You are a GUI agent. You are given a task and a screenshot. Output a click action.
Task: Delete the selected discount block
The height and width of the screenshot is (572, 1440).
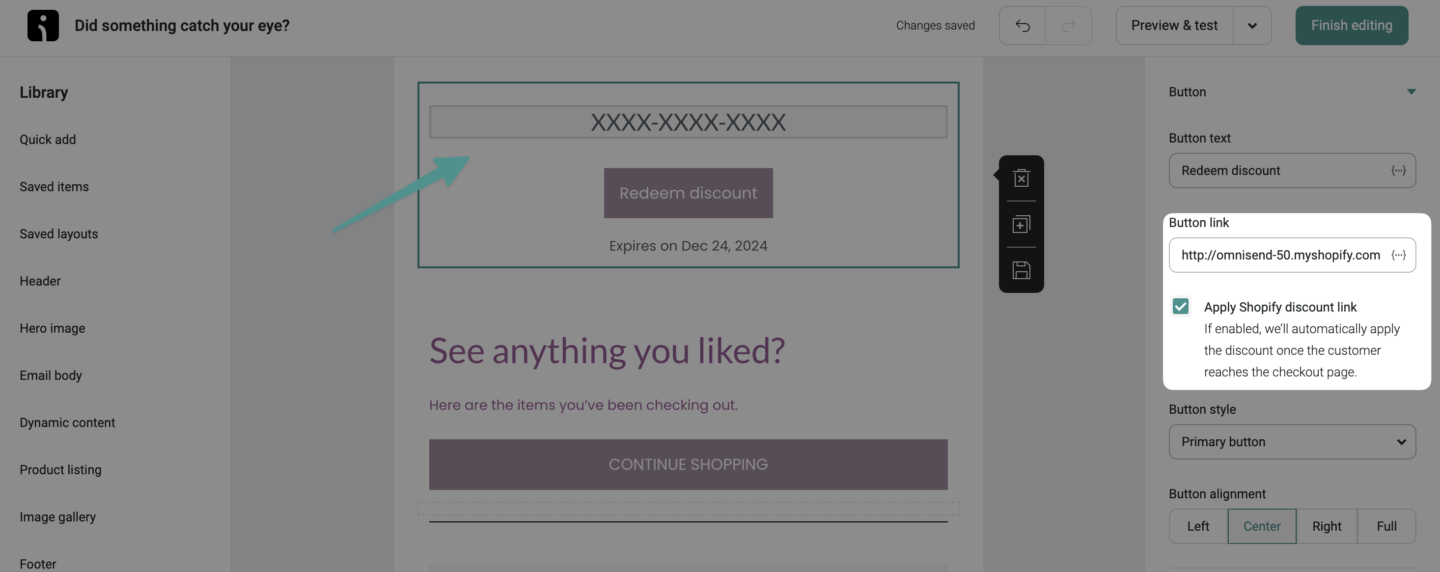point(1021,178)
